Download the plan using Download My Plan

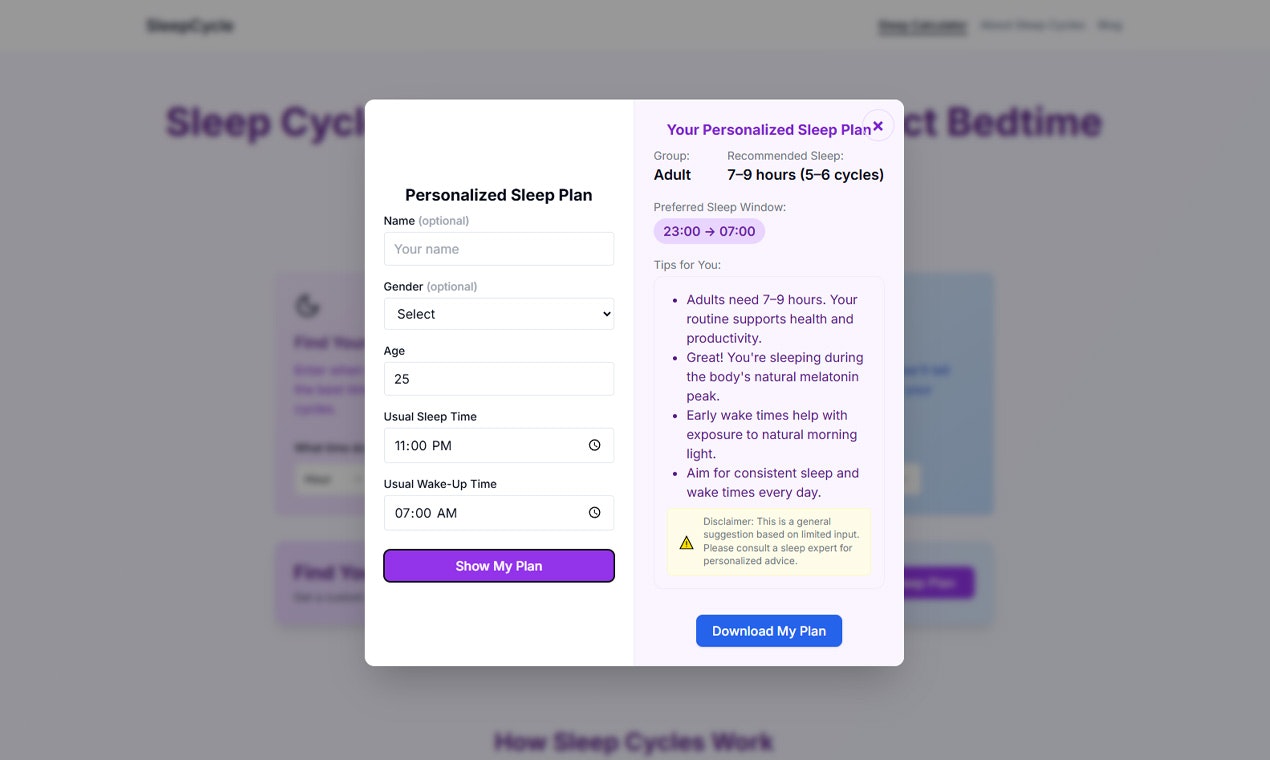[769, 631]
